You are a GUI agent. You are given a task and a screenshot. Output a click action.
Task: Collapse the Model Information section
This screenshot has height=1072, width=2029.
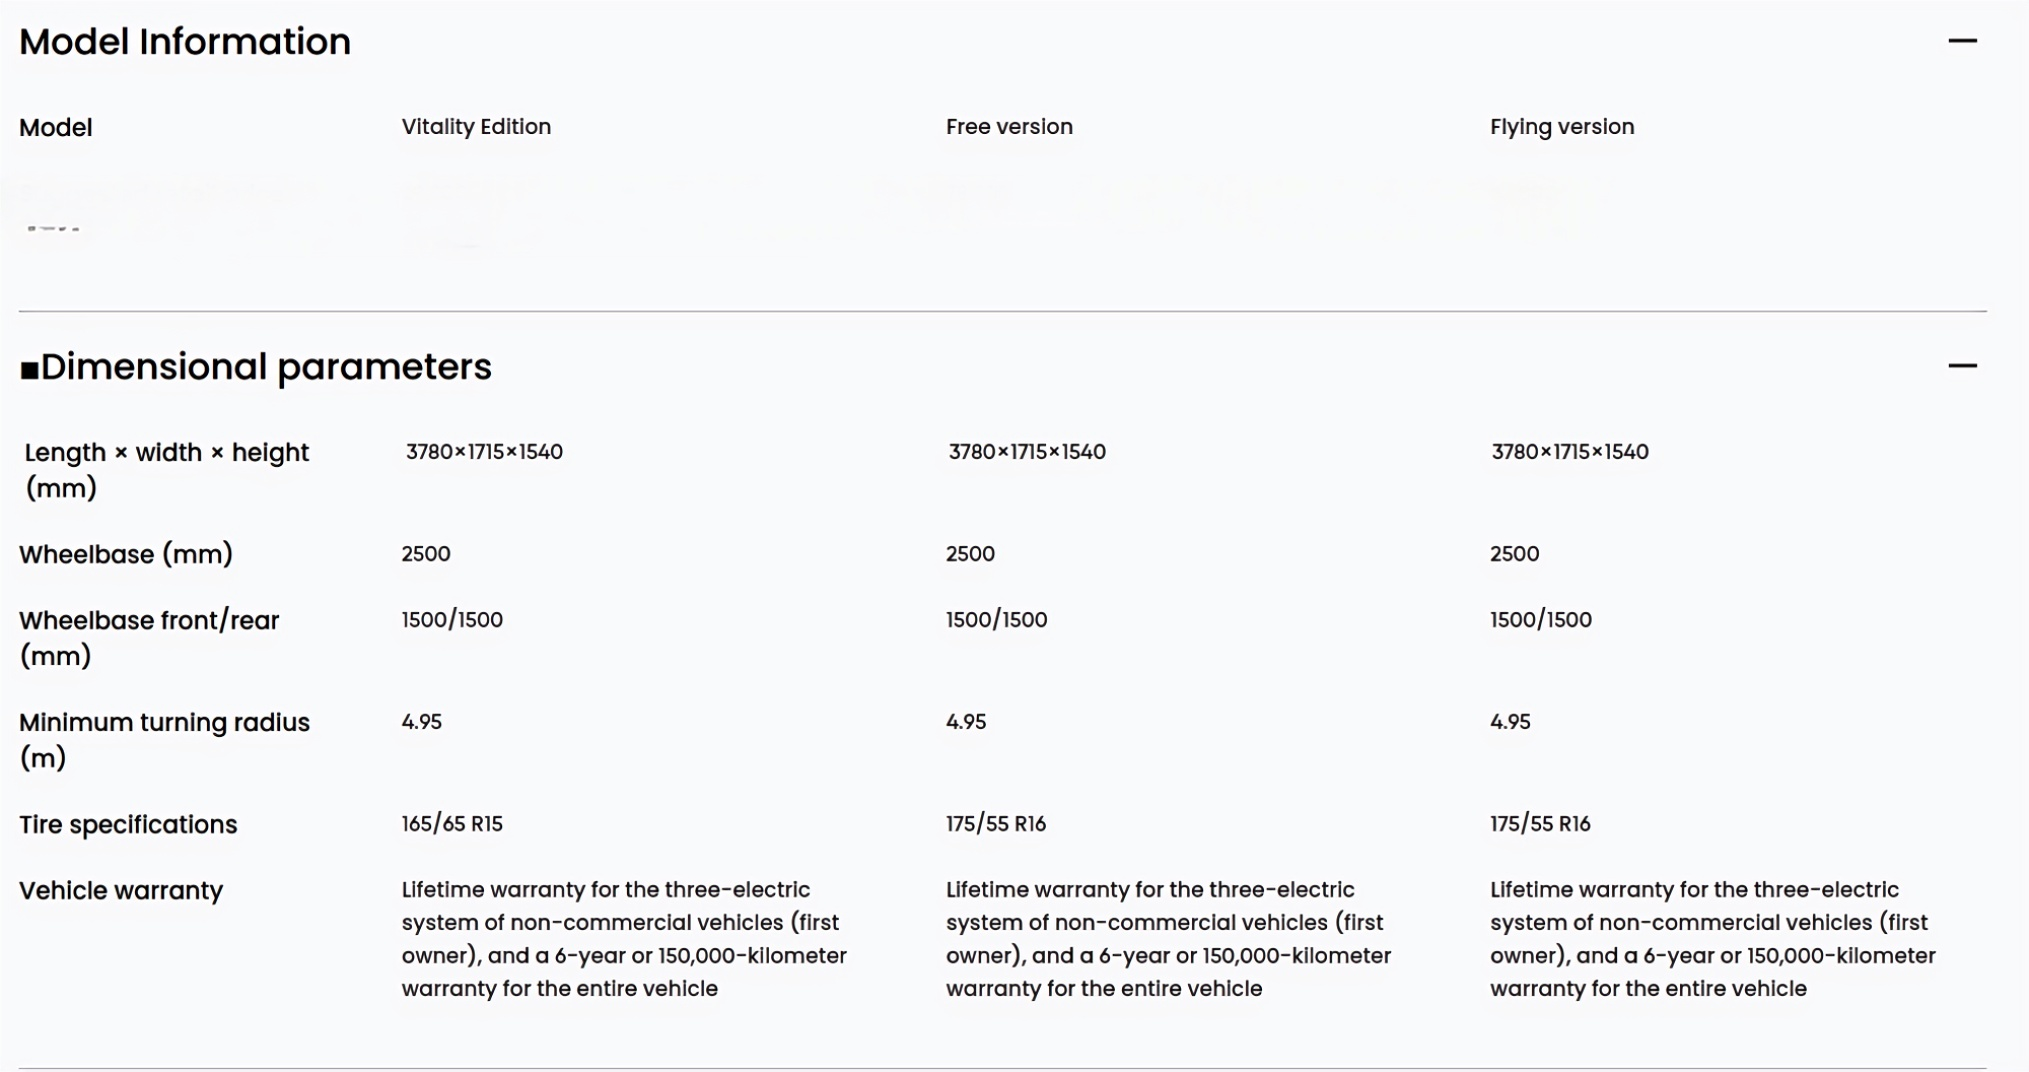tap(1962, 41)
